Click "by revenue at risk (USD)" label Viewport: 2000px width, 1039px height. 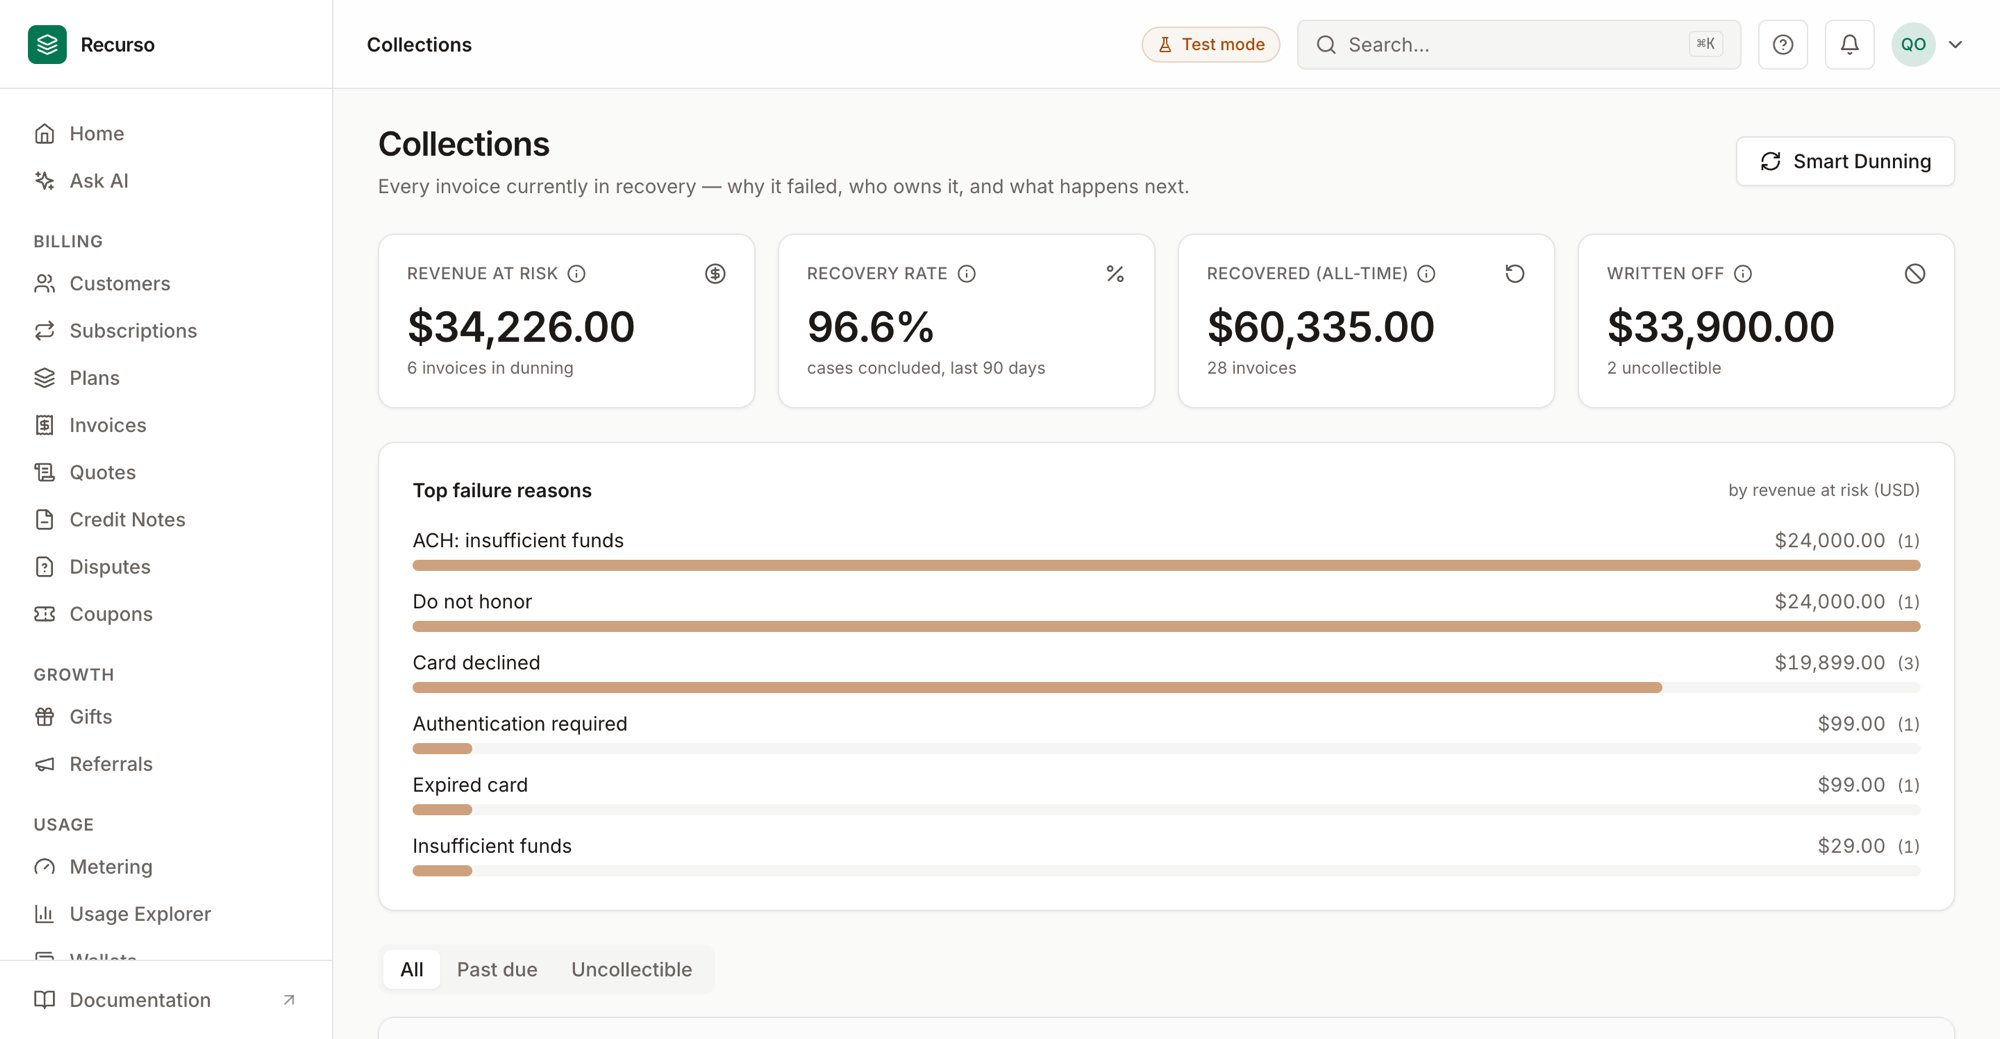pyautogui.click(x=1824, y=489)
